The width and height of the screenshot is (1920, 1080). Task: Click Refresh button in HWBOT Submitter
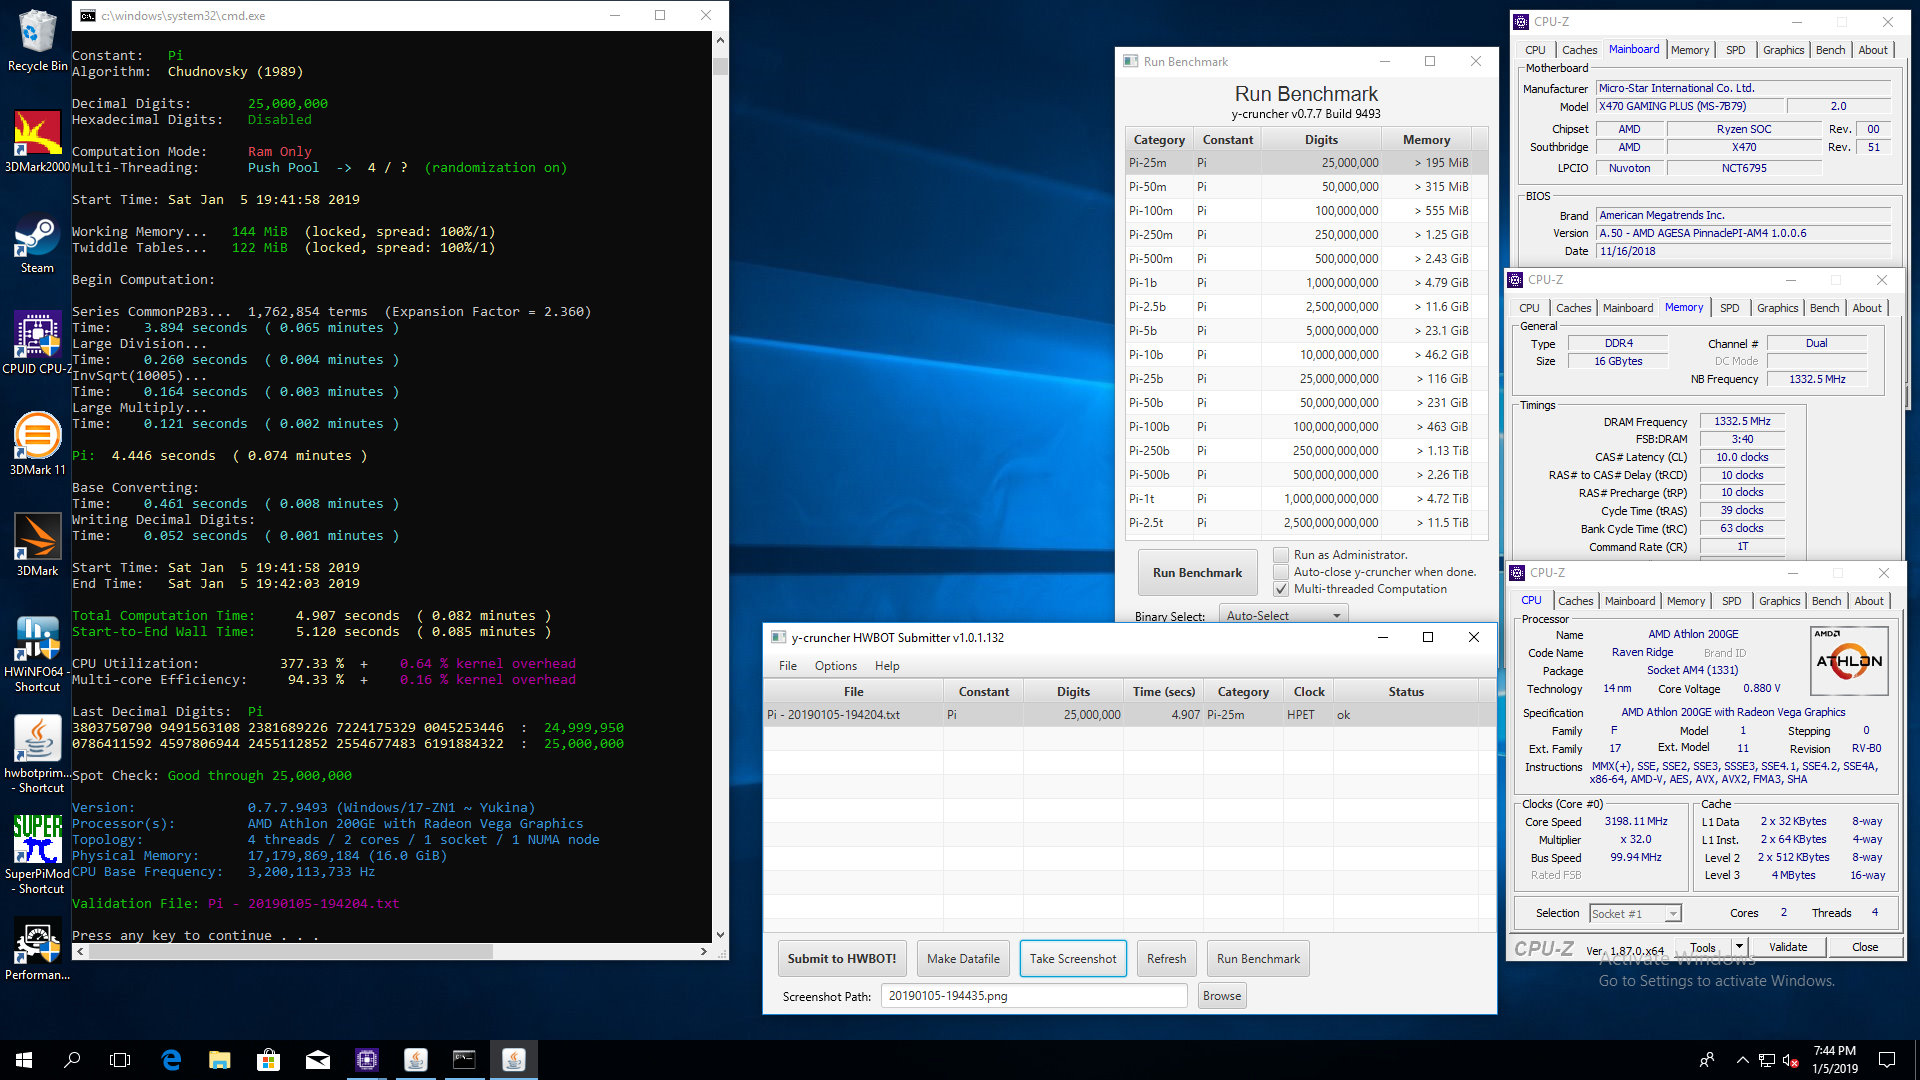(1166, 959)
